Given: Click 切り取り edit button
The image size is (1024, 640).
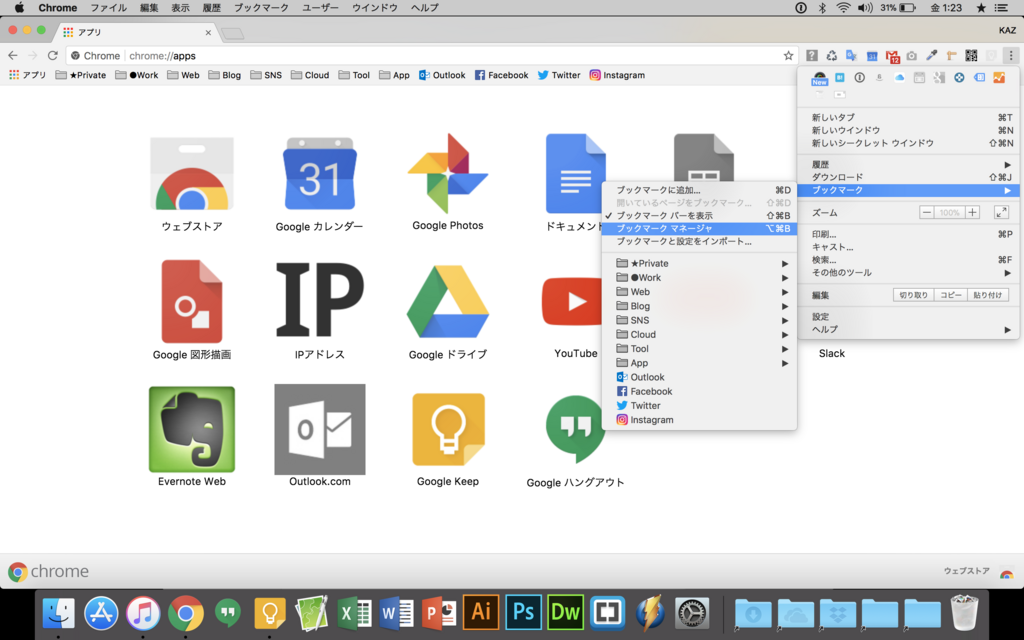Looking at the screenshot, I should 913,295.
